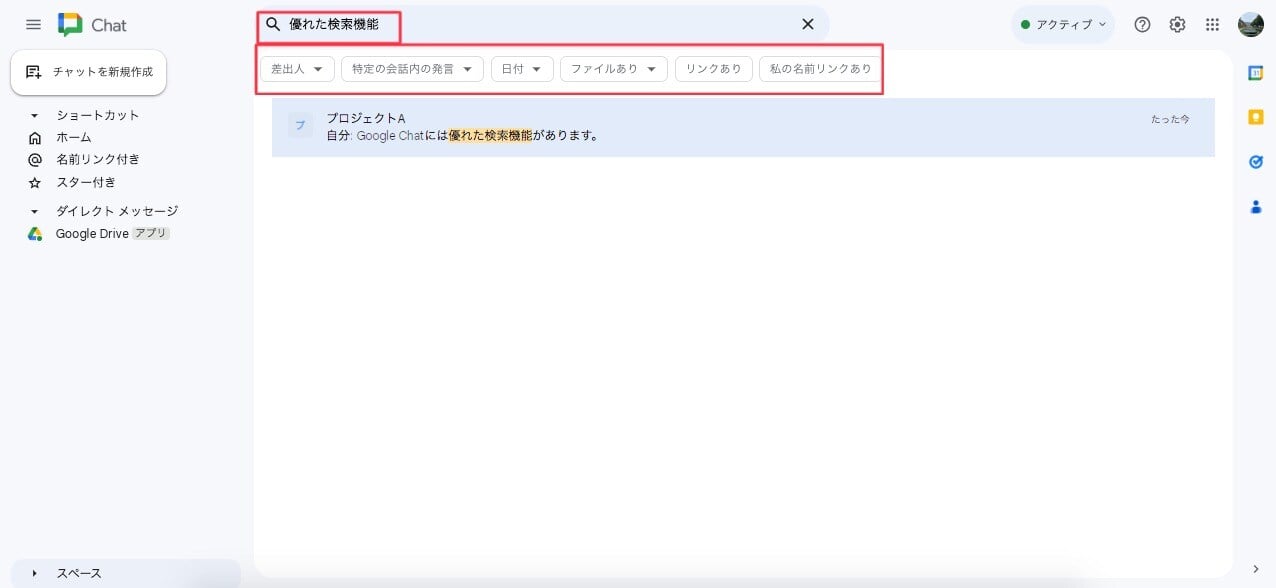Open Google Tasks in side panel

tap(1256, 161)
